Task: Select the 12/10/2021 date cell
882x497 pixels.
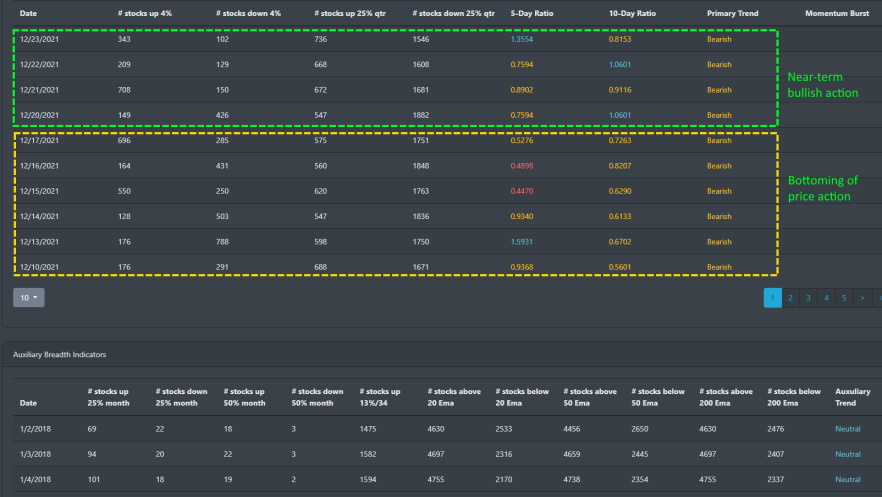Action: [x=39, y=267]
